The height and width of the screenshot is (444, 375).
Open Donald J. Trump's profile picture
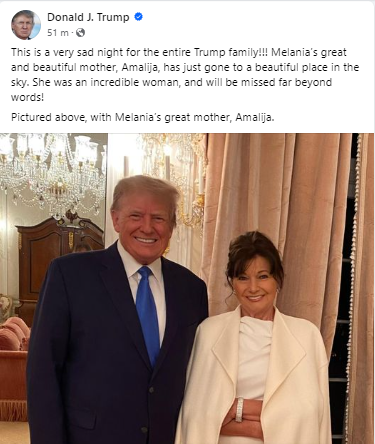click(26, 25)
